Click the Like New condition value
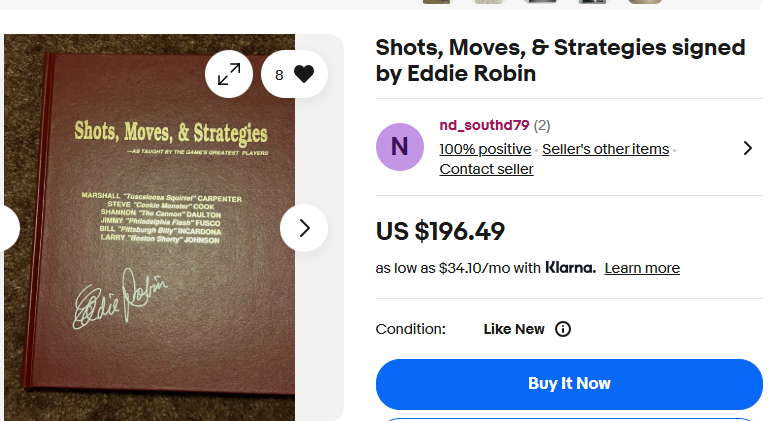 (x=514, y=329)
